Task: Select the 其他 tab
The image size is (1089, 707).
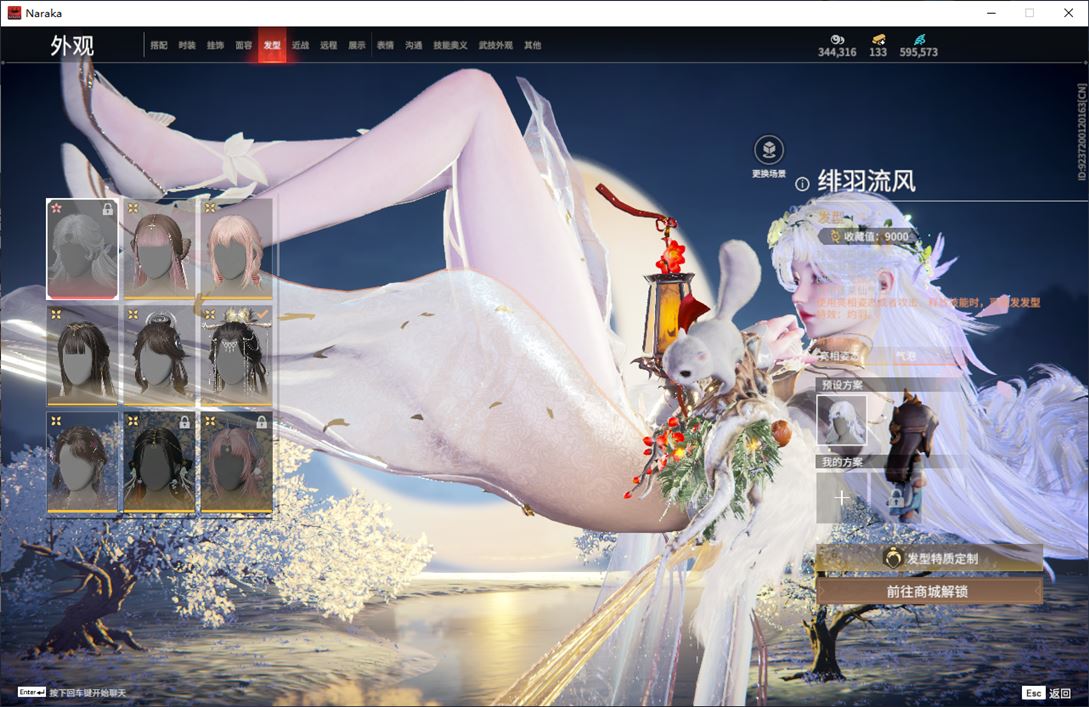Action: 533,45
